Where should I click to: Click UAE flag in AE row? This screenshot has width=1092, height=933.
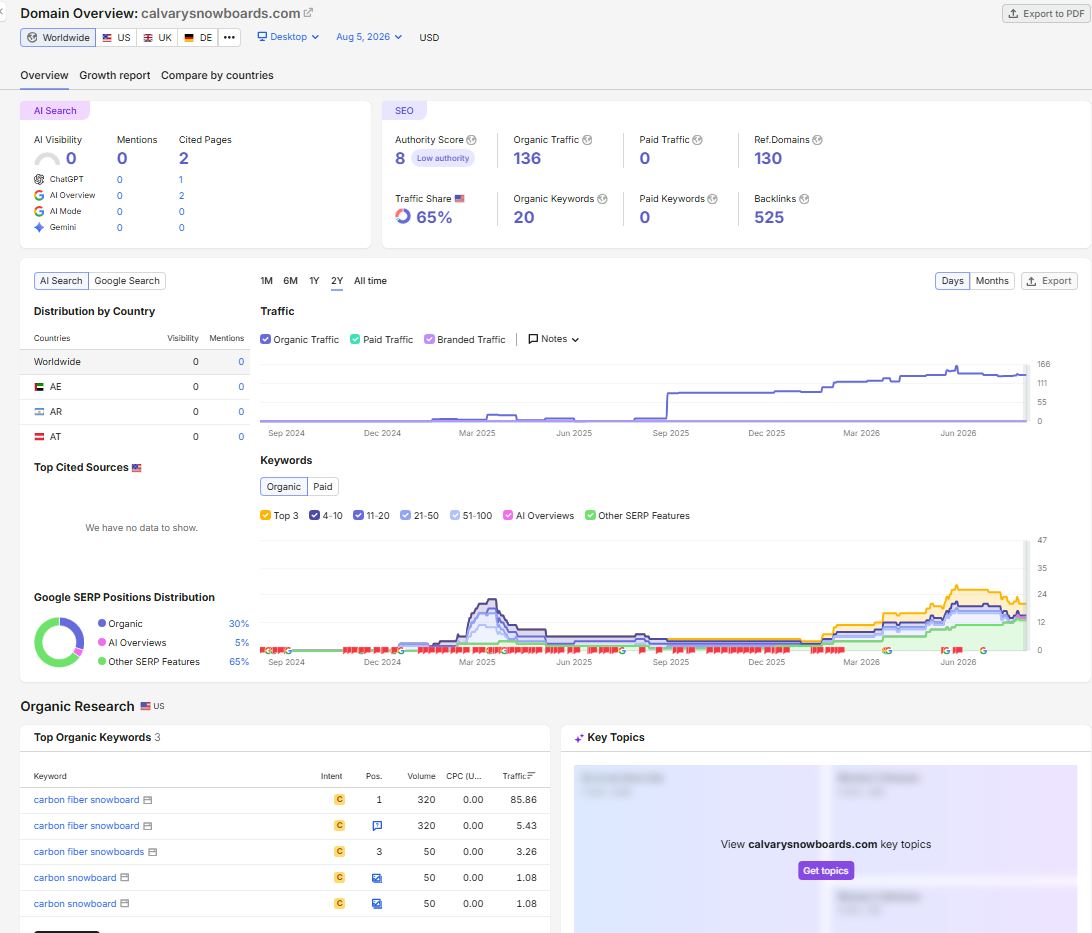39,386
